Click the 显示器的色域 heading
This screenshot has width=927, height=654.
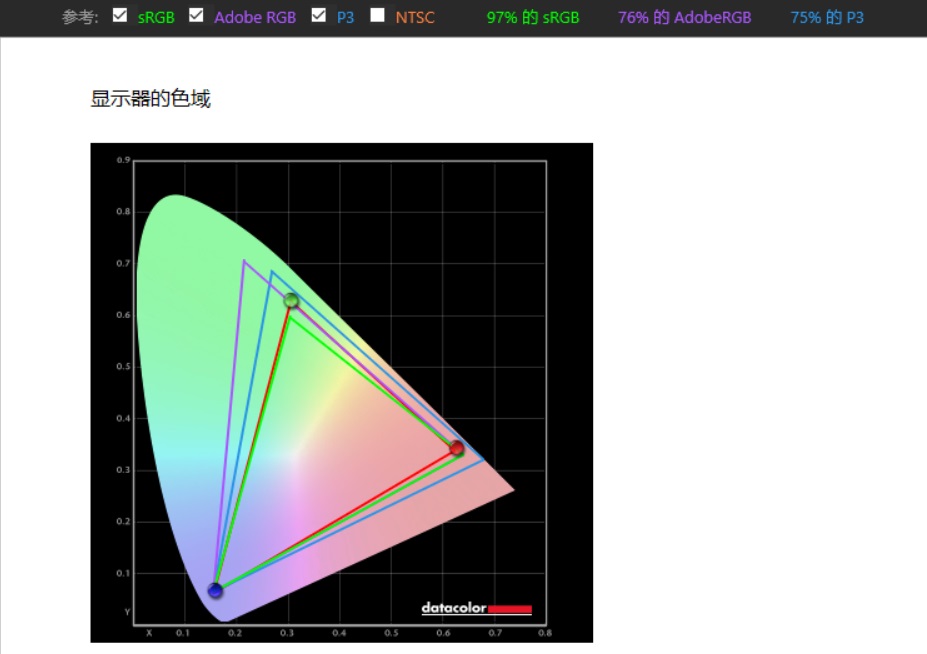(x=150, y=98)
